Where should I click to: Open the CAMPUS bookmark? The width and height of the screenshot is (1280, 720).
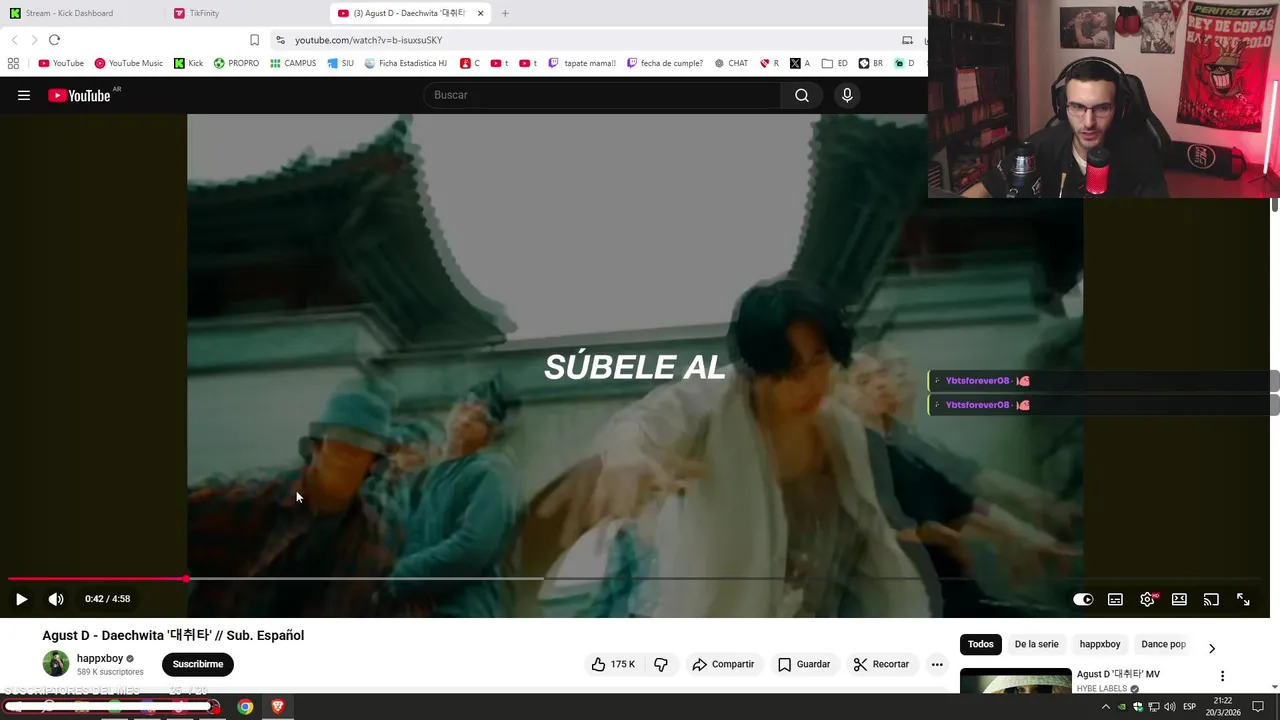(x=293, y=63)
